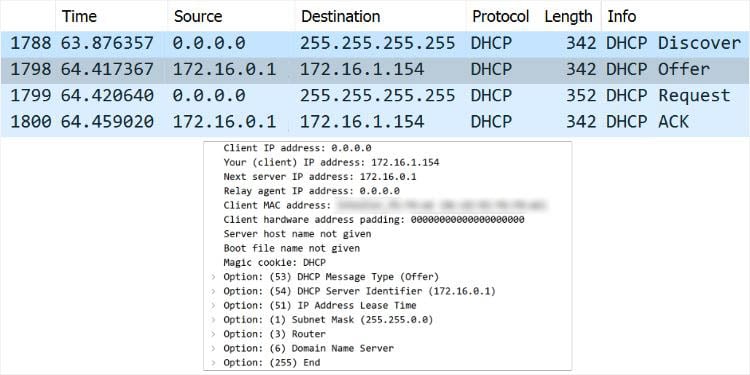Click the Info column header
The width and height of the screenshot is (750, 375).
(x=621, y=16)
